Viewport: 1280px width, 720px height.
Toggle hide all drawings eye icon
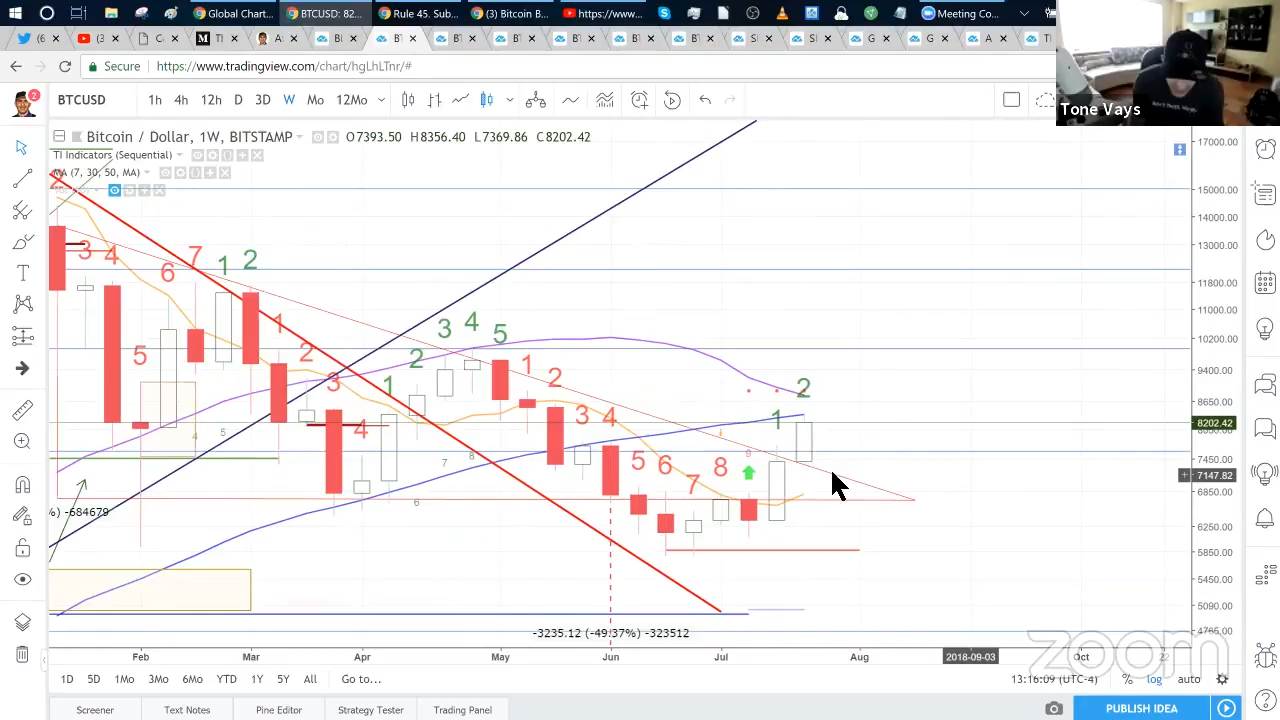(22, 579)
